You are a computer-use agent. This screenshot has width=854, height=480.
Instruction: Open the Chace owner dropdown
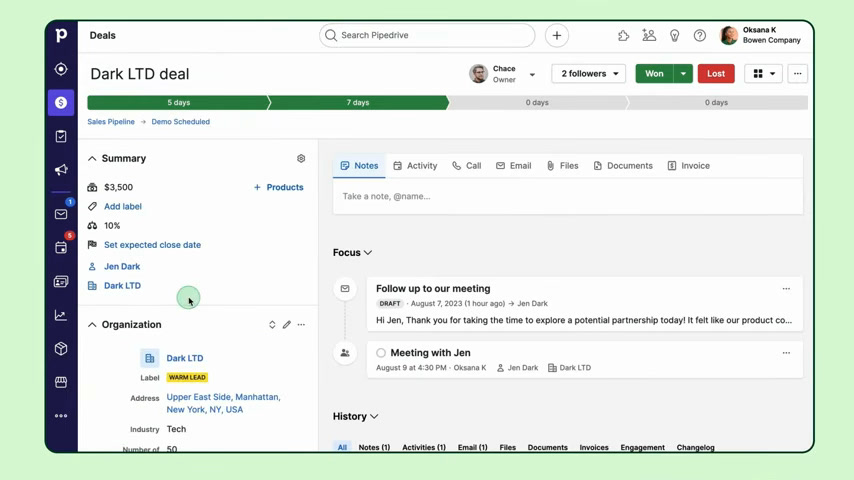532,75
